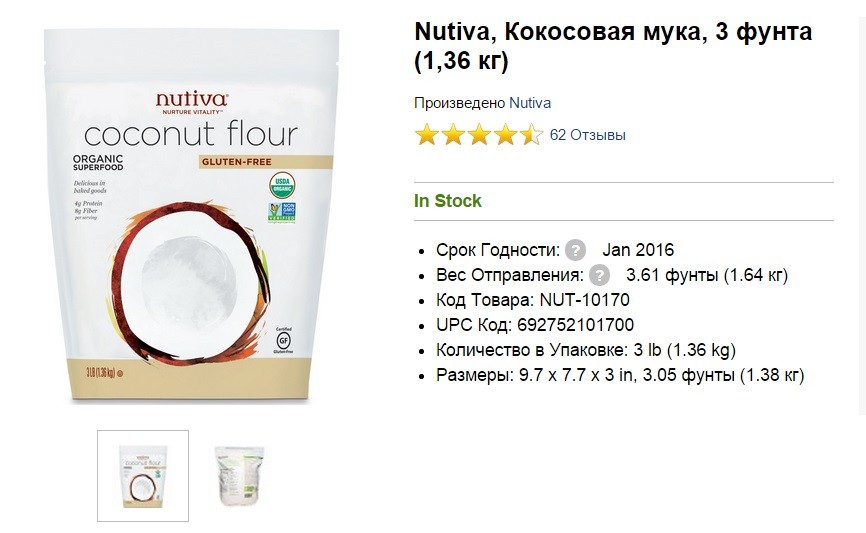Click the product title Nutiva Кокосовая мука

coord(613,46)
